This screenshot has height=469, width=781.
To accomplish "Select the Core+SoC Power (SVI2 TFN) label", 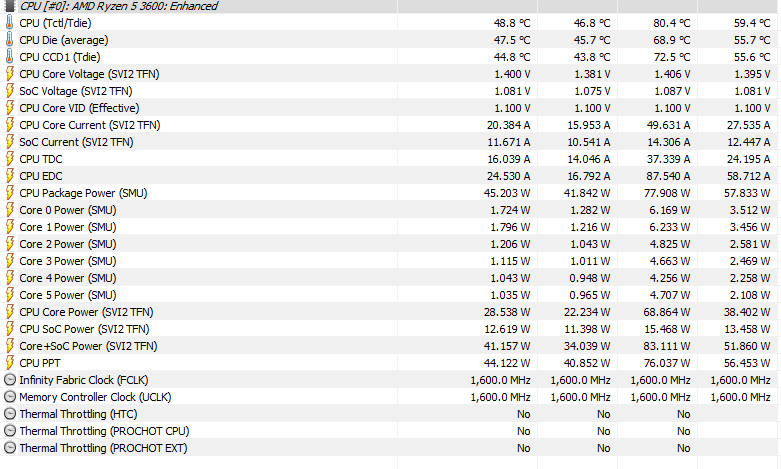I will (x=88, y=346).
